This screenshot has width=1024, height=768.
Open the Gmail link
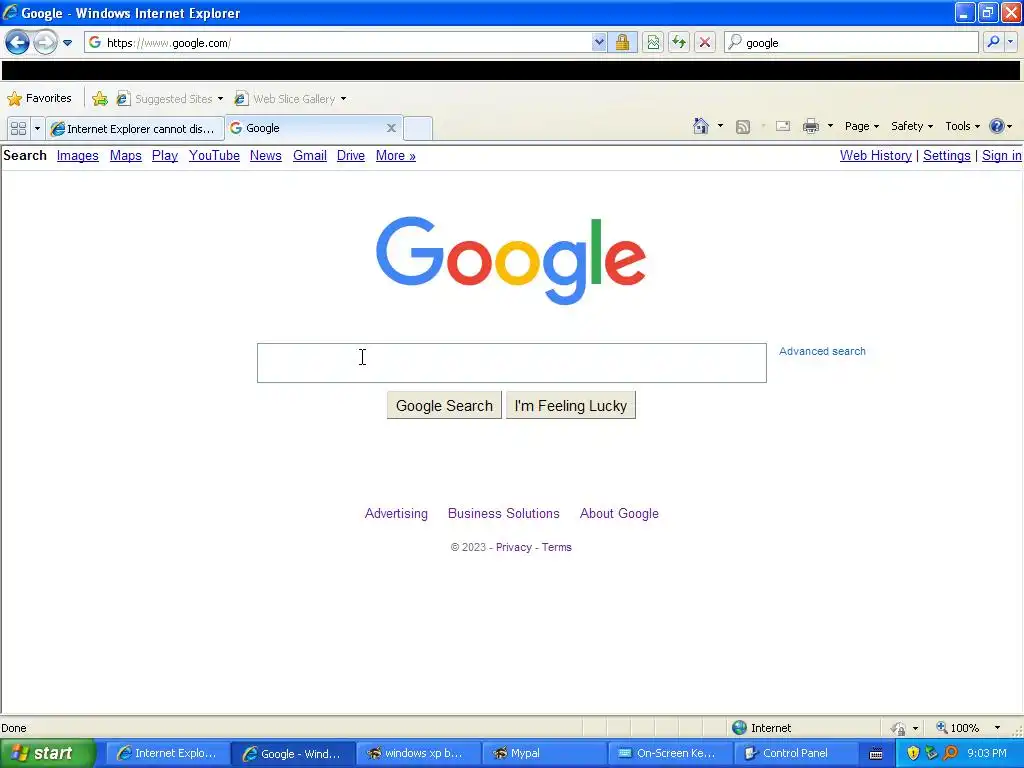pyautogui.click(x=310, y=155)
